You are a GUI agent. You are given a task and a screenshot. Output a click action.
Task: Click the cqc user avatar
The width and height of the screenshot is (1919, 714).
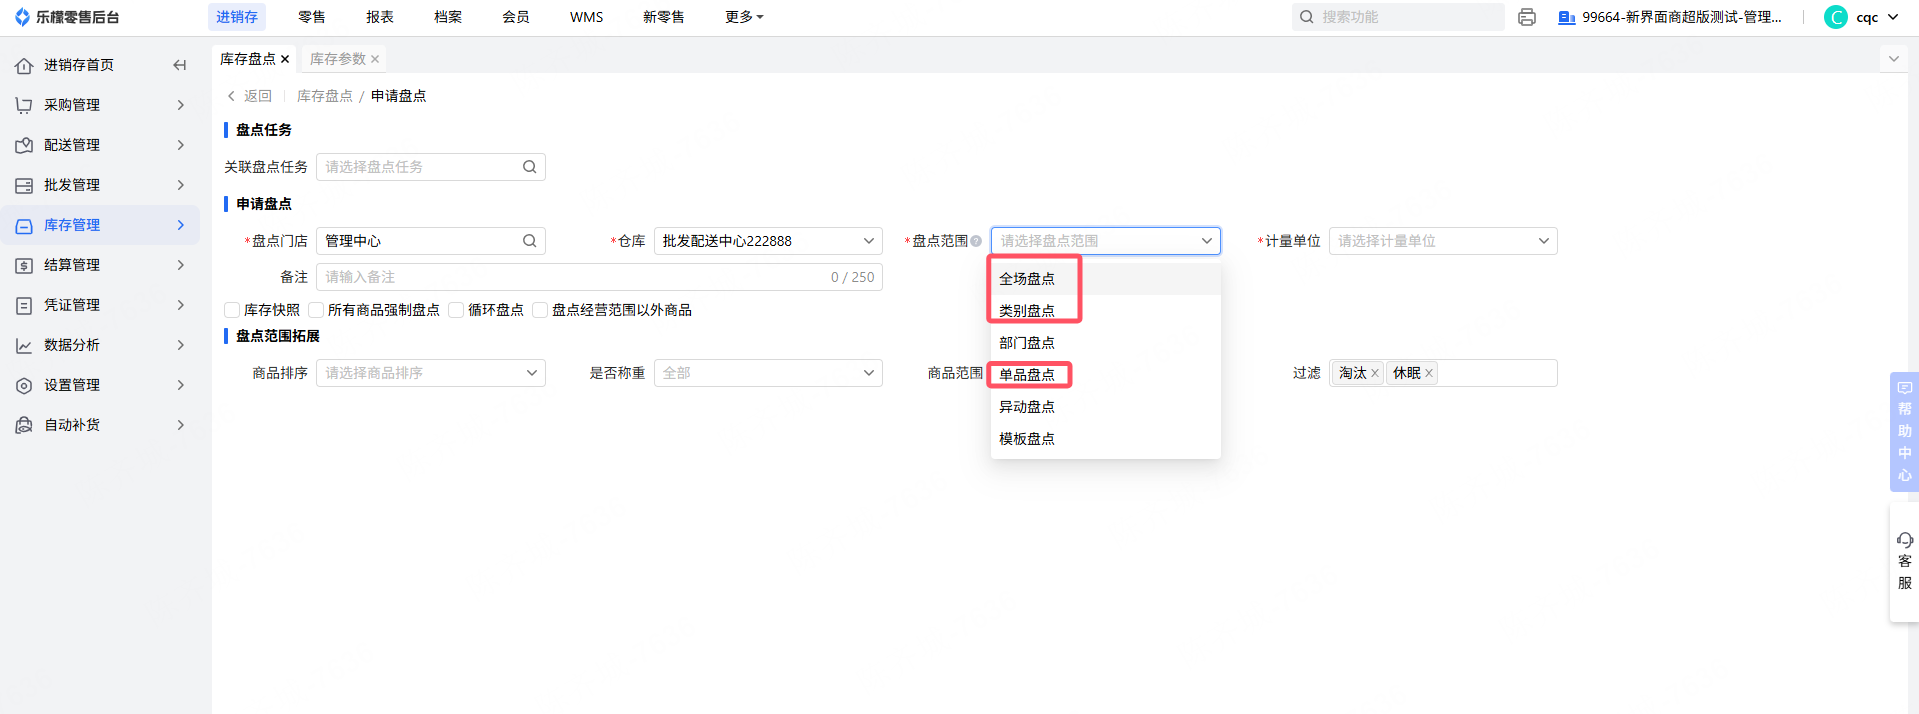click(1836, 17)
